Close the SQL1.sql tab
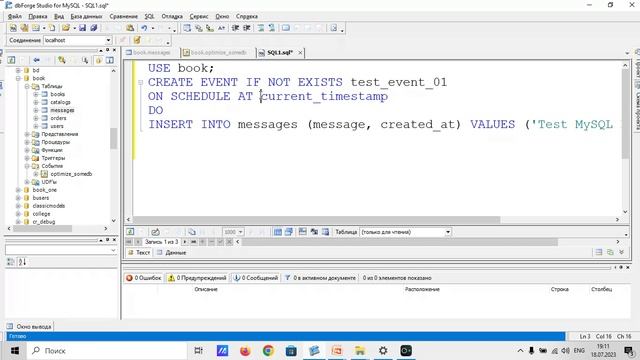Screen dimensions: 640x360 pyautogui.click(x=300, y=53)
